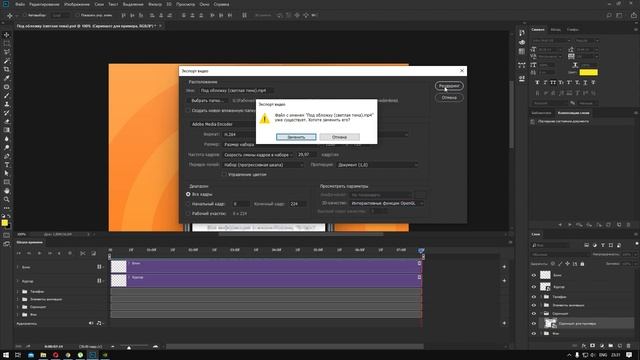Open the Окно menu

point(204,4)
